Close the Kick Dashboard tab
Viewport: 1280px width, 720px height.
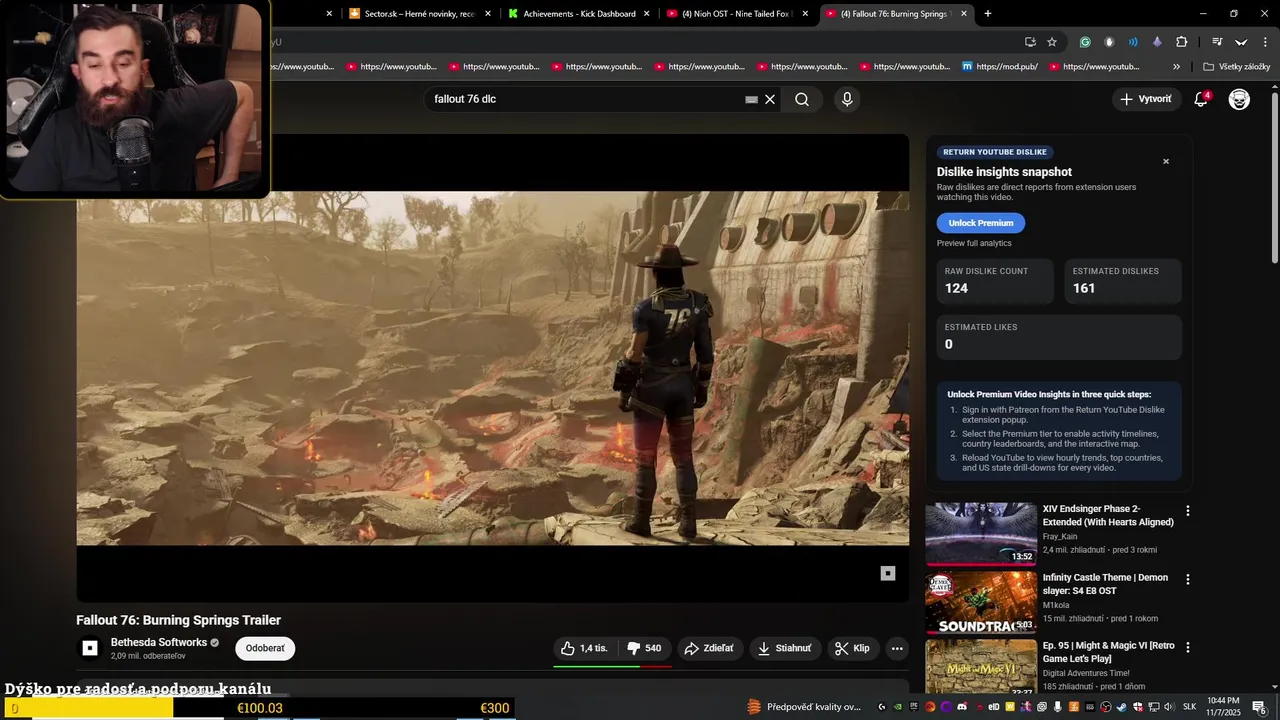tap(647, 14)
